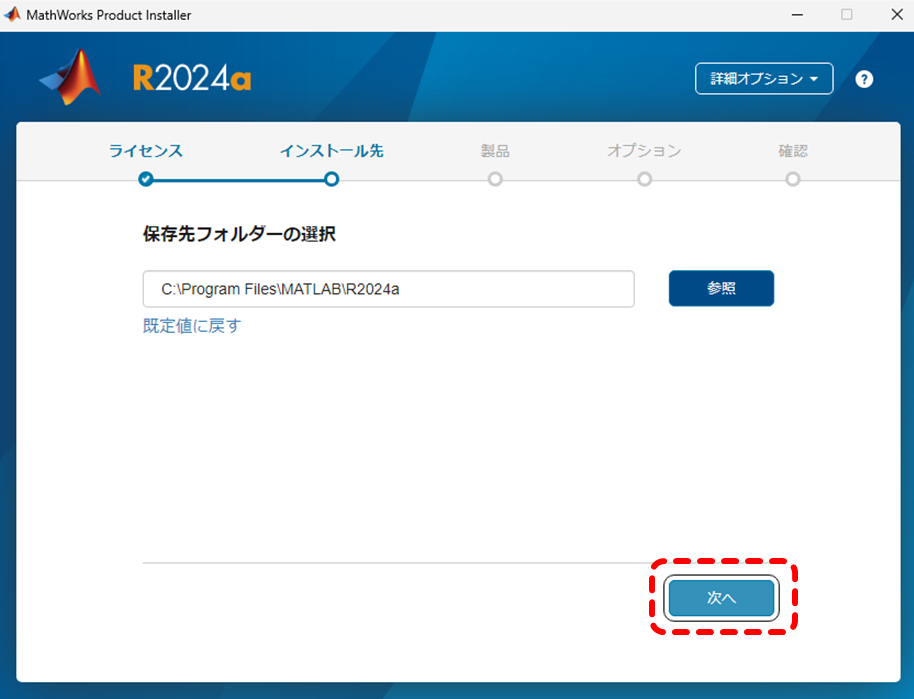Click the 次へ button
This screenshot has width=914, height=699.
[721, 598]
